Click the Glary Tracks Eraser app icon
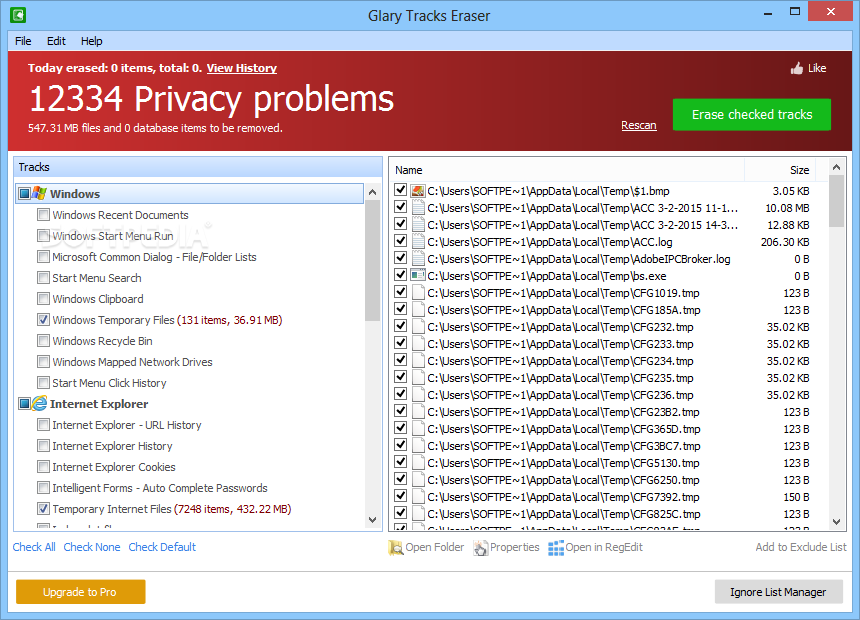 click(18, 15)
